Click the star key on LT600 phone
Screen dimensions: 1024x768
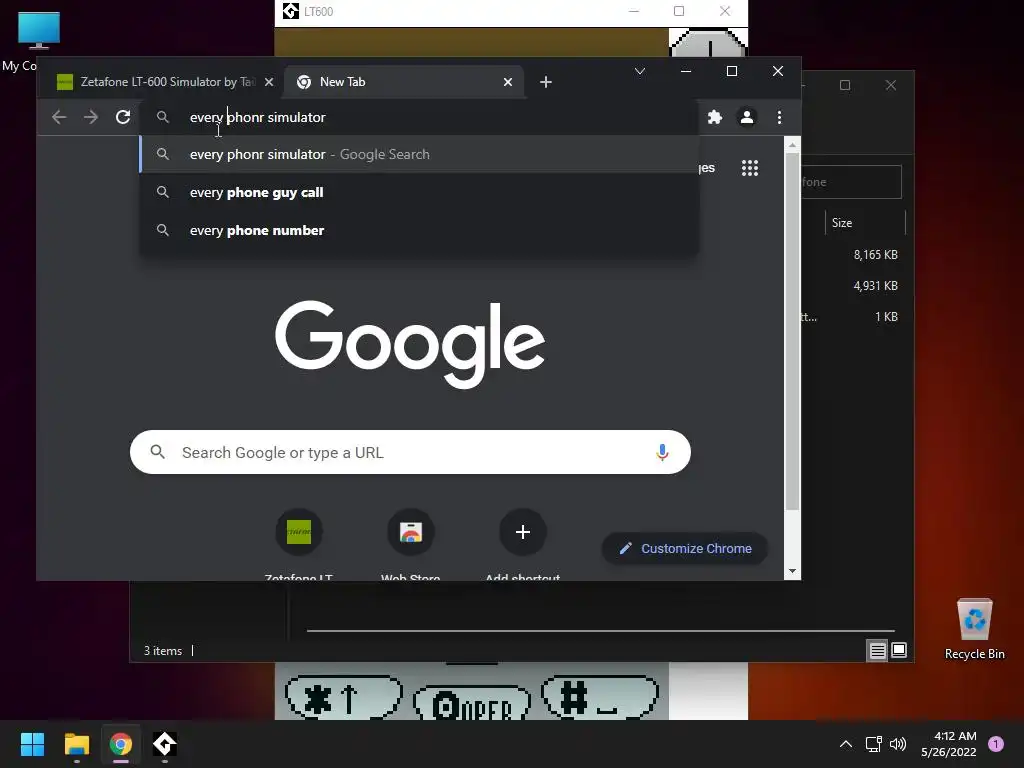344,697
